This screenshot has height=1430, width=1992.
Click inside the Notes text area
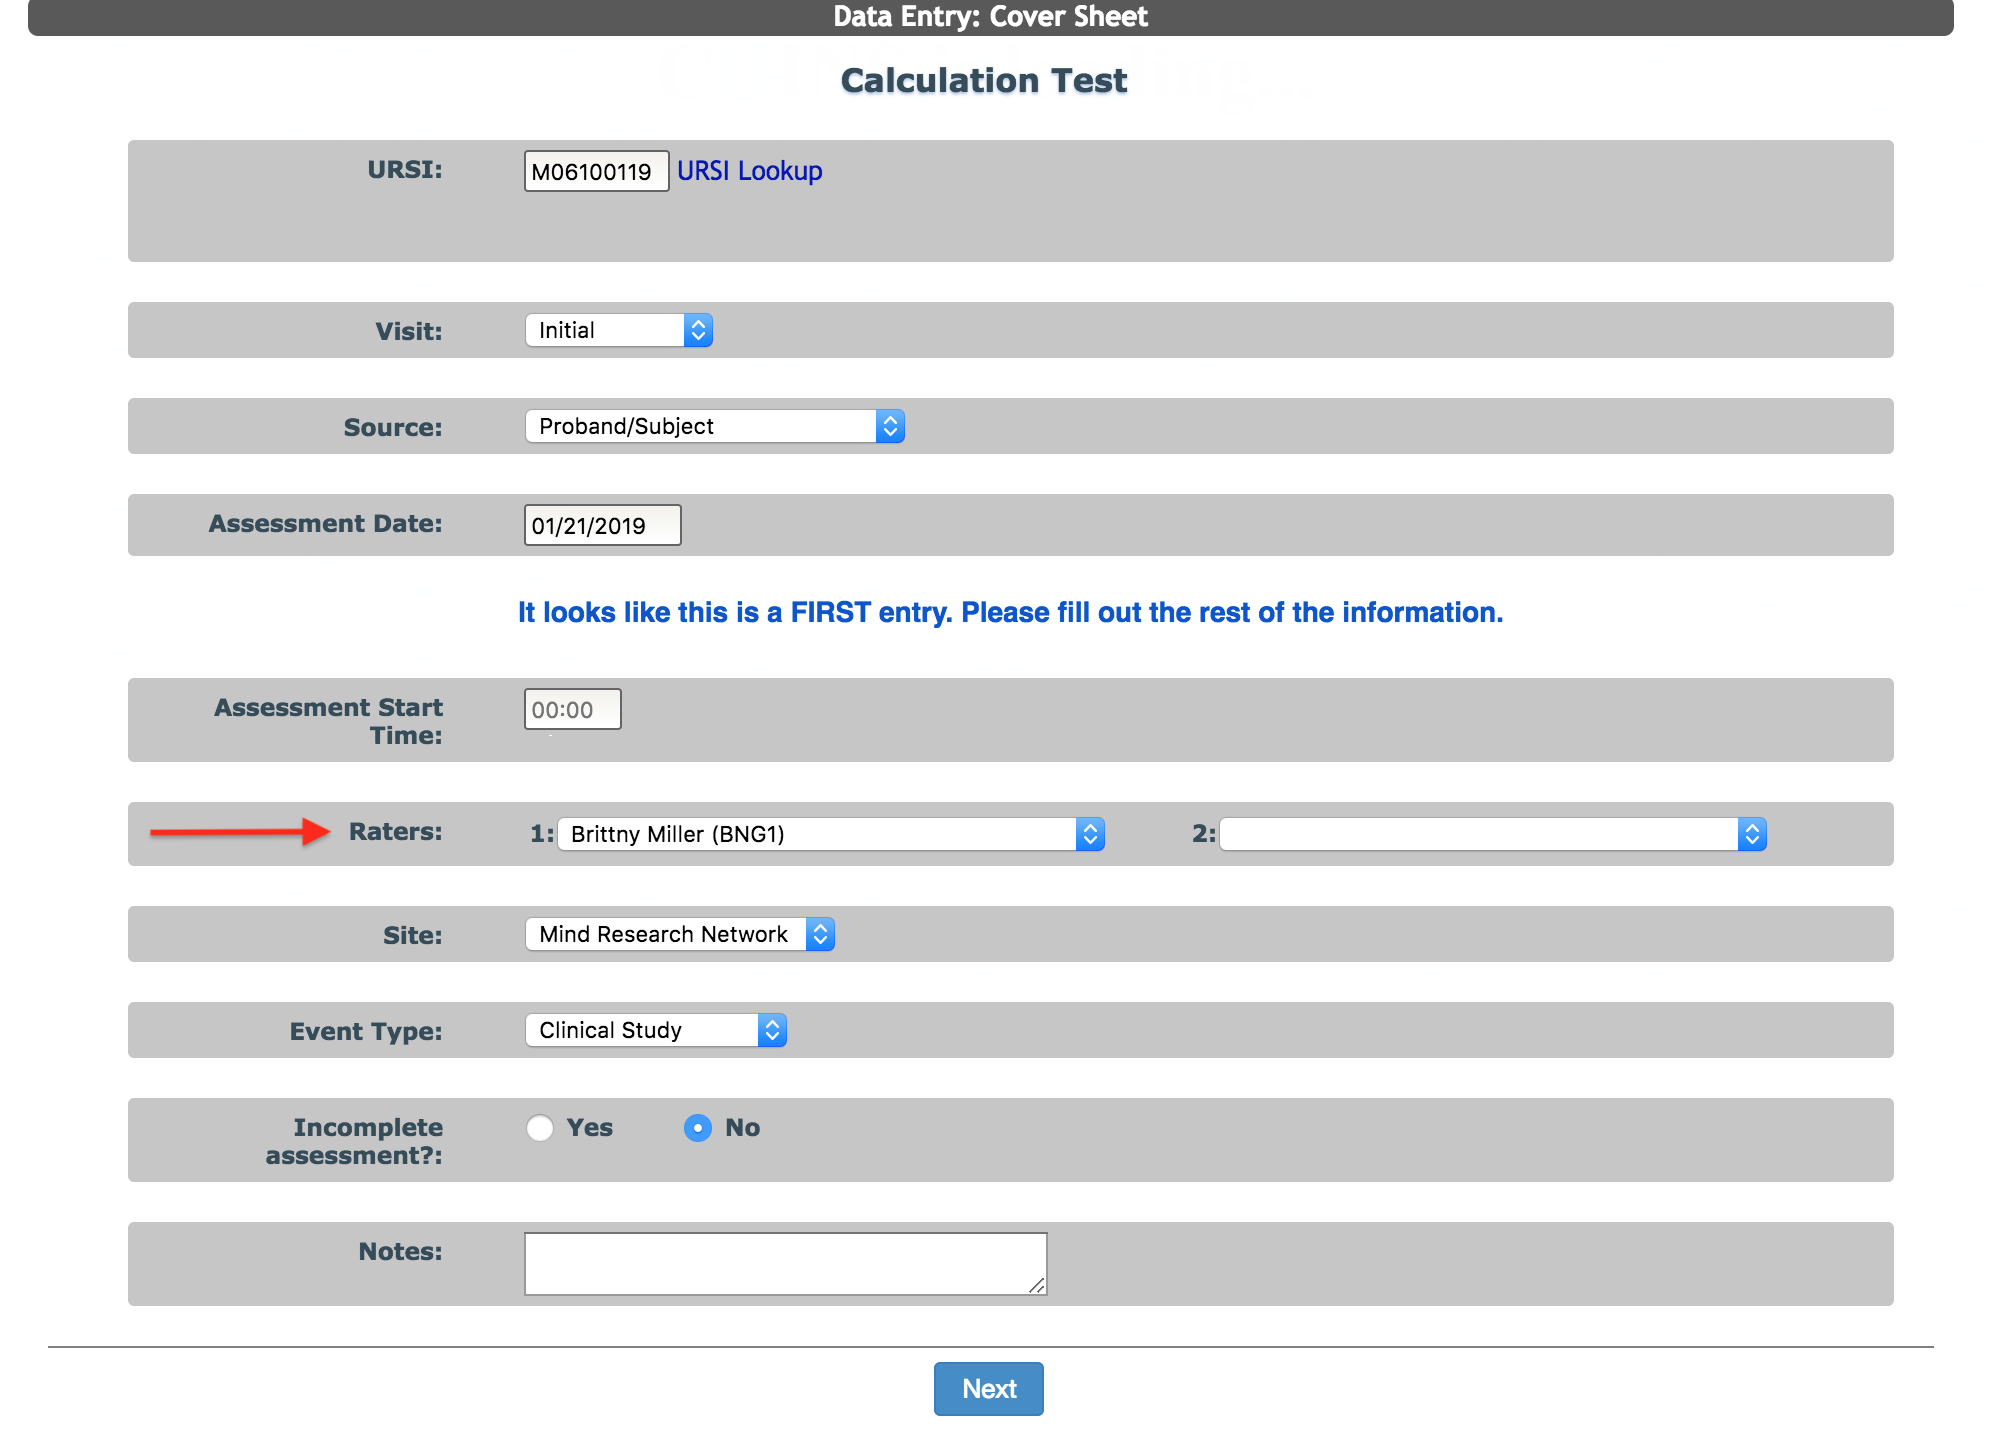pyautogui.click(x=784, y=1263)
